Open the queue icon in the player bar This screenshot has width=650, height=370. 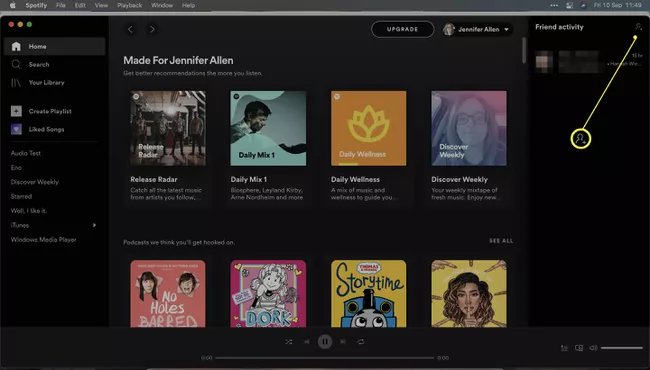pyautogui.click(x=564, y=348)
